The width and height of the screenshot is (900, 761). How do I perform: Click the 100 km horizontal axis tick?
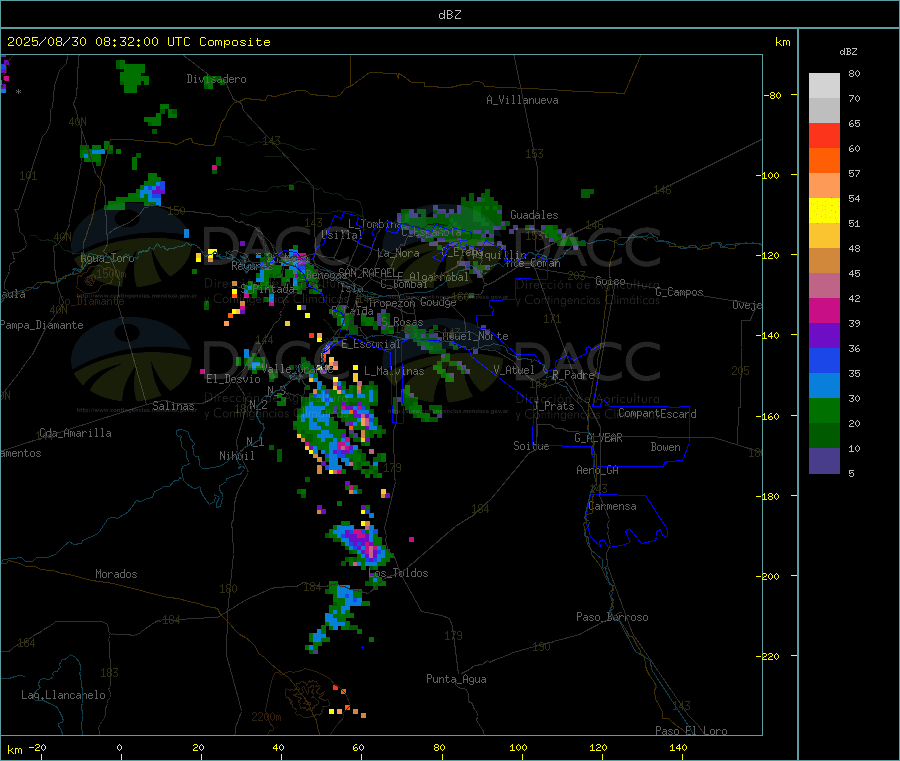coord(518,747)
